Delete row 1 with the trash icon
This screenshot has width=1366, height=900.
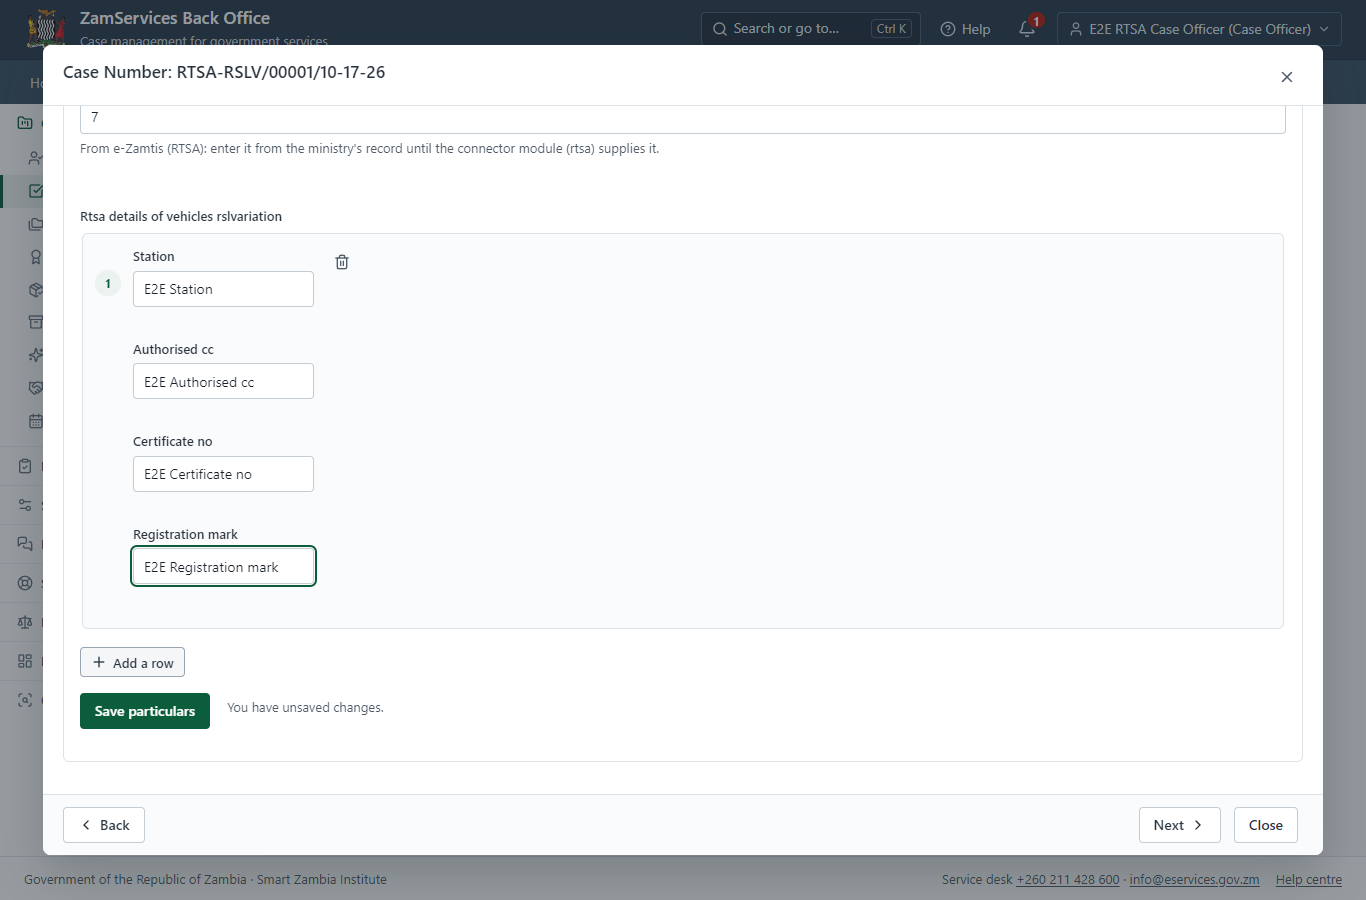[342, 262]
